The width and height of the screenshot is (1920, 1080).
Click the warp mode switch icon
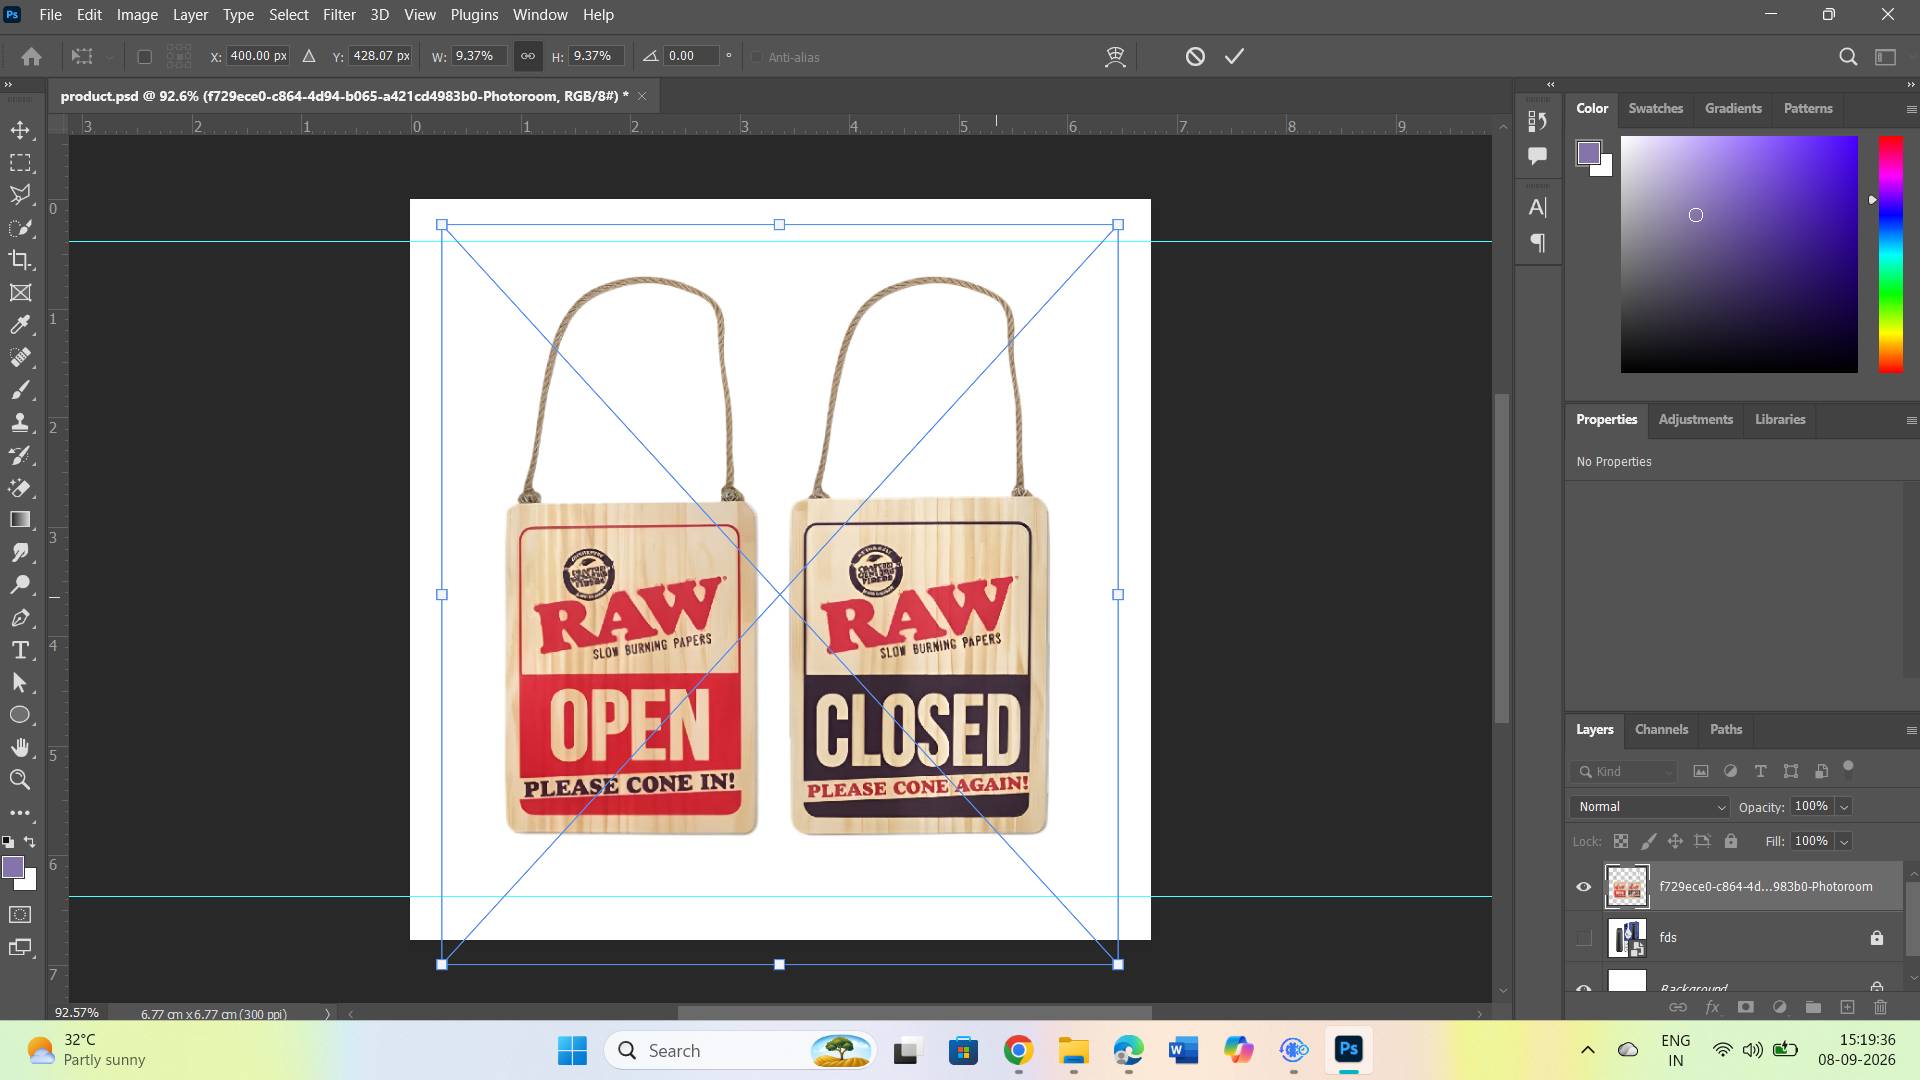click(1115, 57)
